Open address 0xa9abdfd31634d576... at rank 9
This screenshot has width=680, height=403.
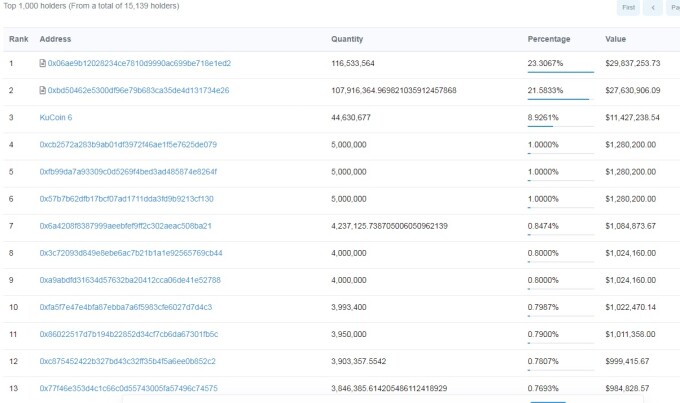(x=130, y=280)
